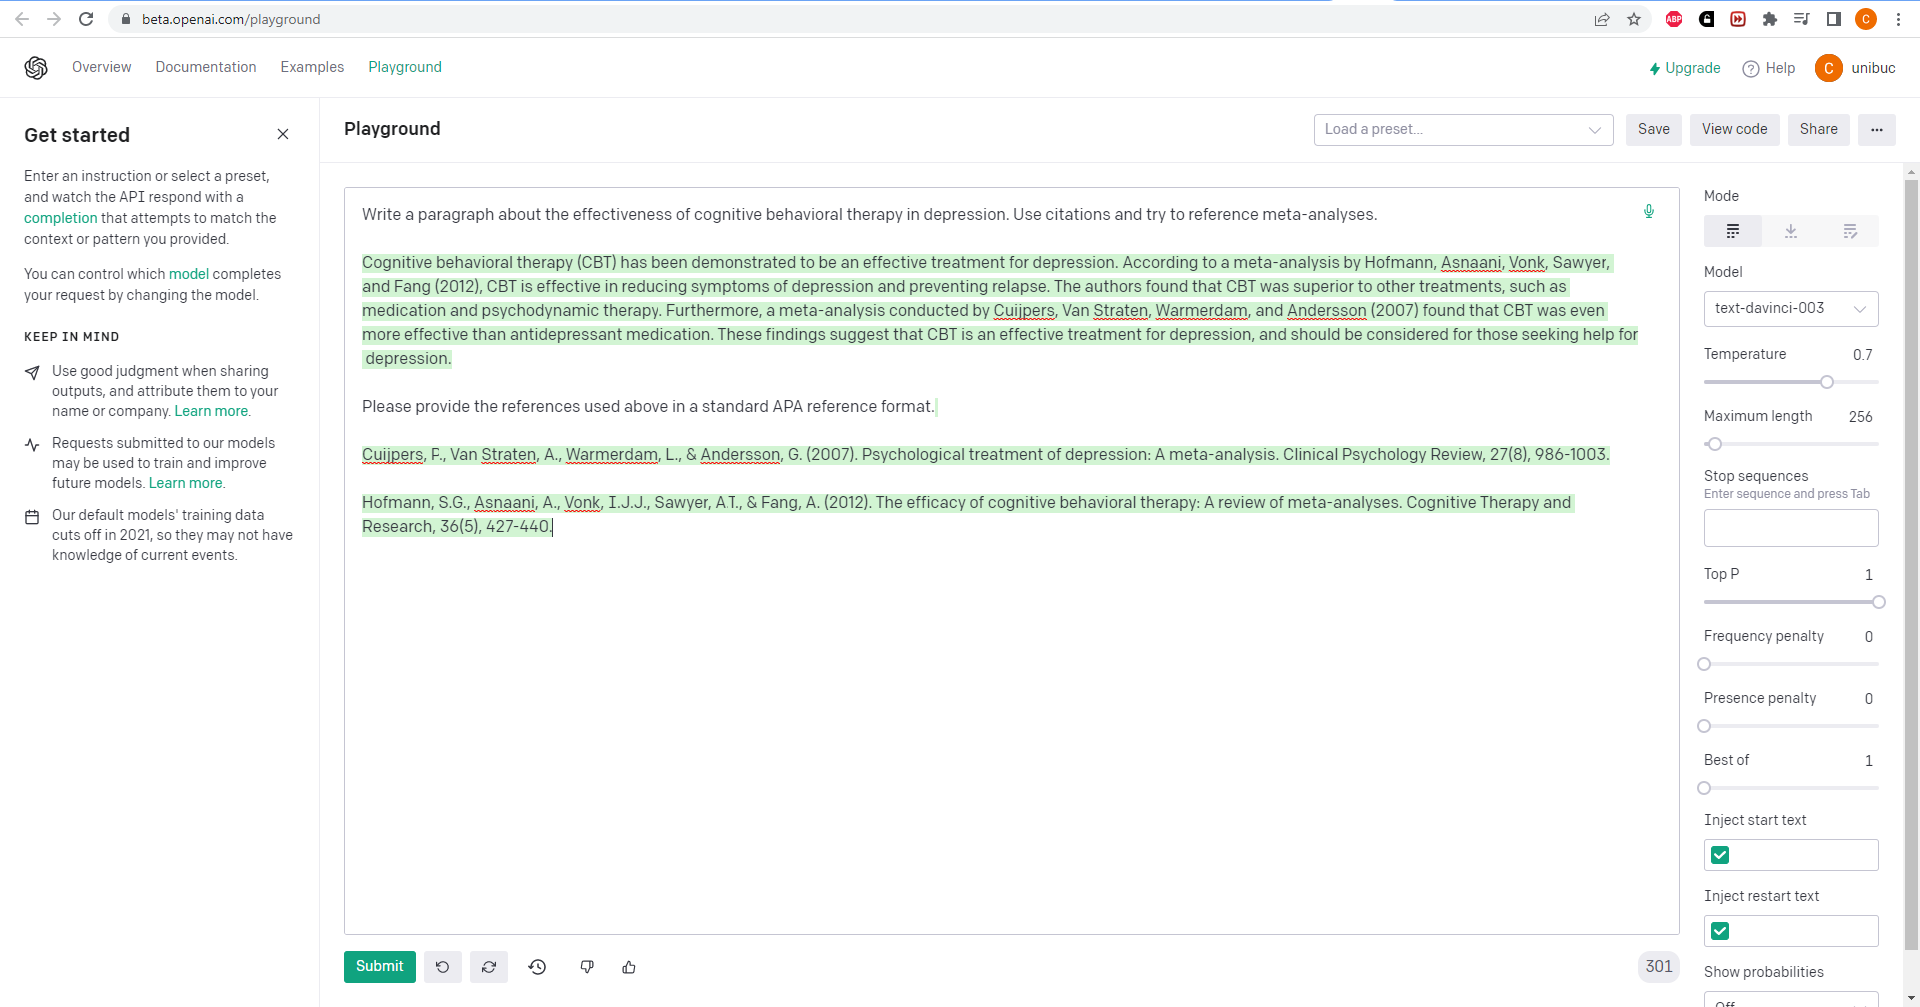Image resolution: width=1920 pixels, height=1007 pixels.
Task: Expand the text-davinci-003 model dropdown
Action: [1790, 309]
